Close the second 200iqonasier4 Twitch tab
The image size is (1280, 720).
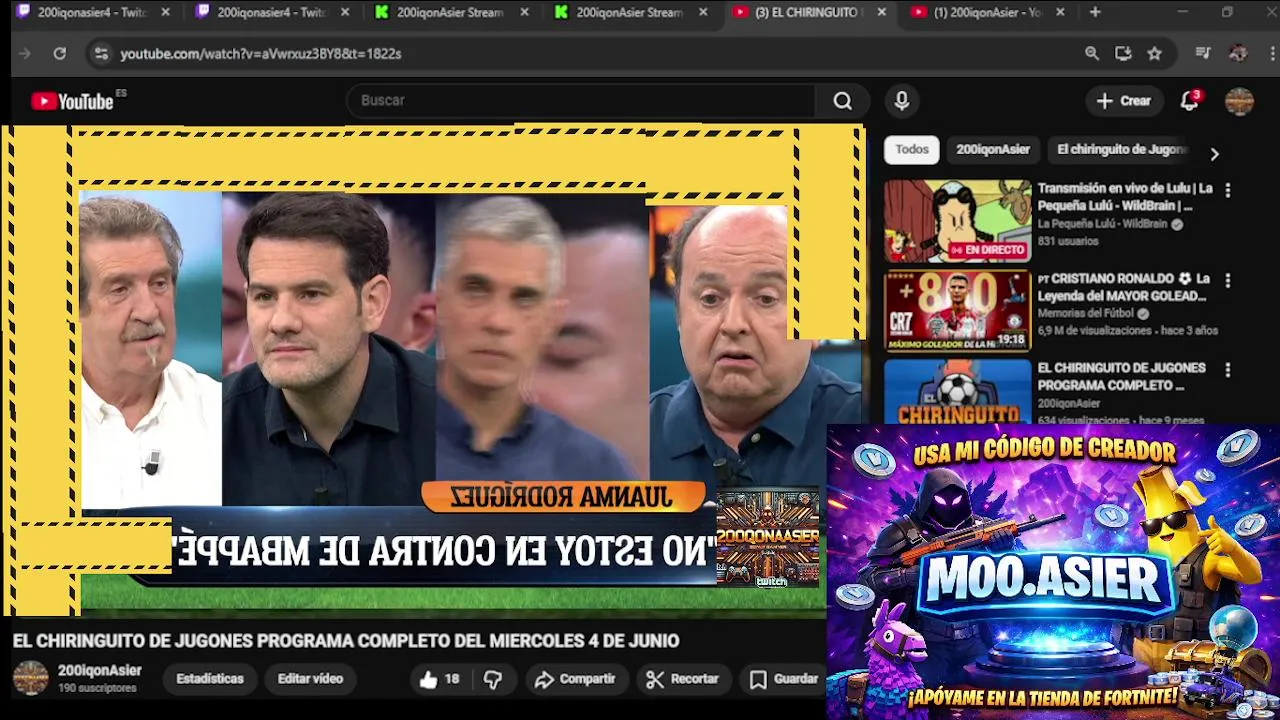coord(345,13)
